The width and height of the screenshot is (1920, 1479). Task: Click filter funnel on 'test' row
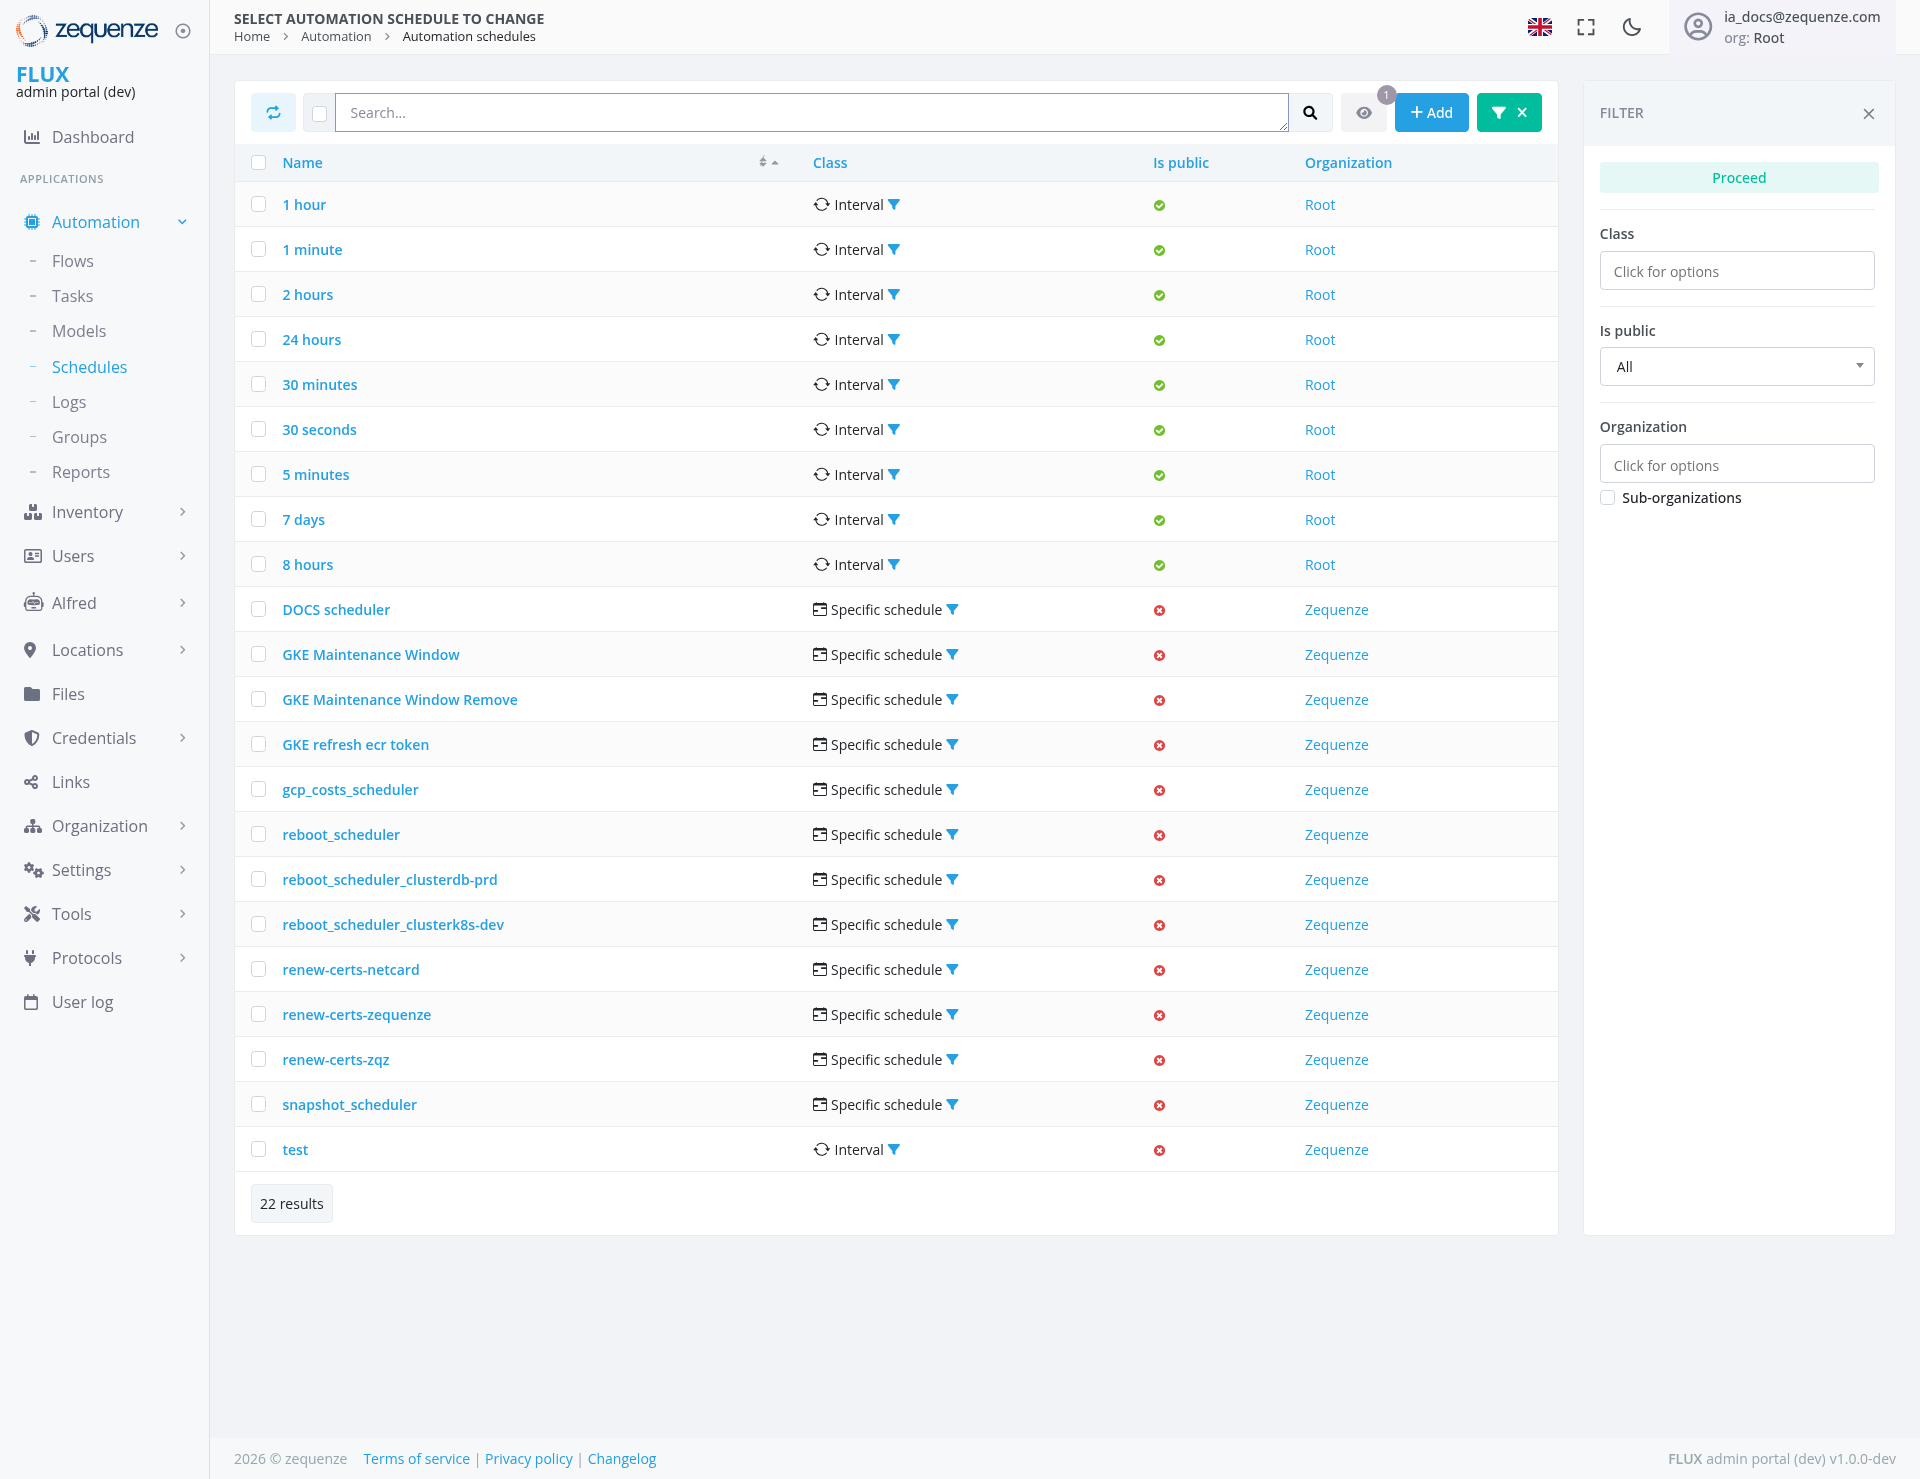894,1150
